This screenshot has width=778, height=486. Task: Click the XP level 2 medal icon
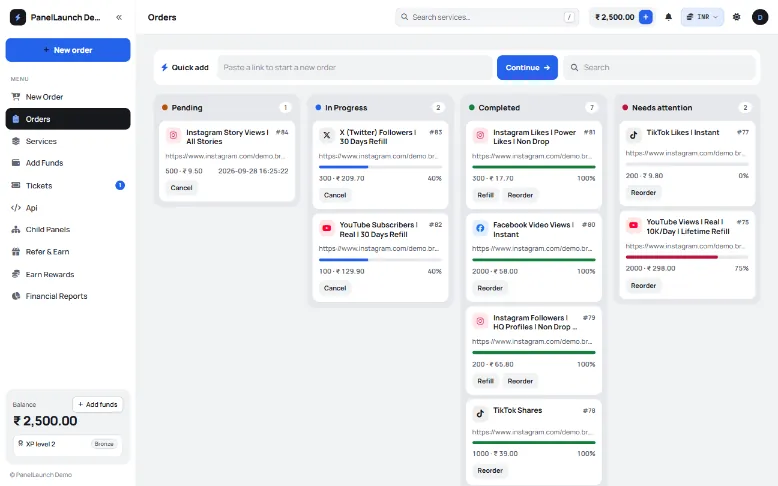pyautogui.click(x=20, y=444)
